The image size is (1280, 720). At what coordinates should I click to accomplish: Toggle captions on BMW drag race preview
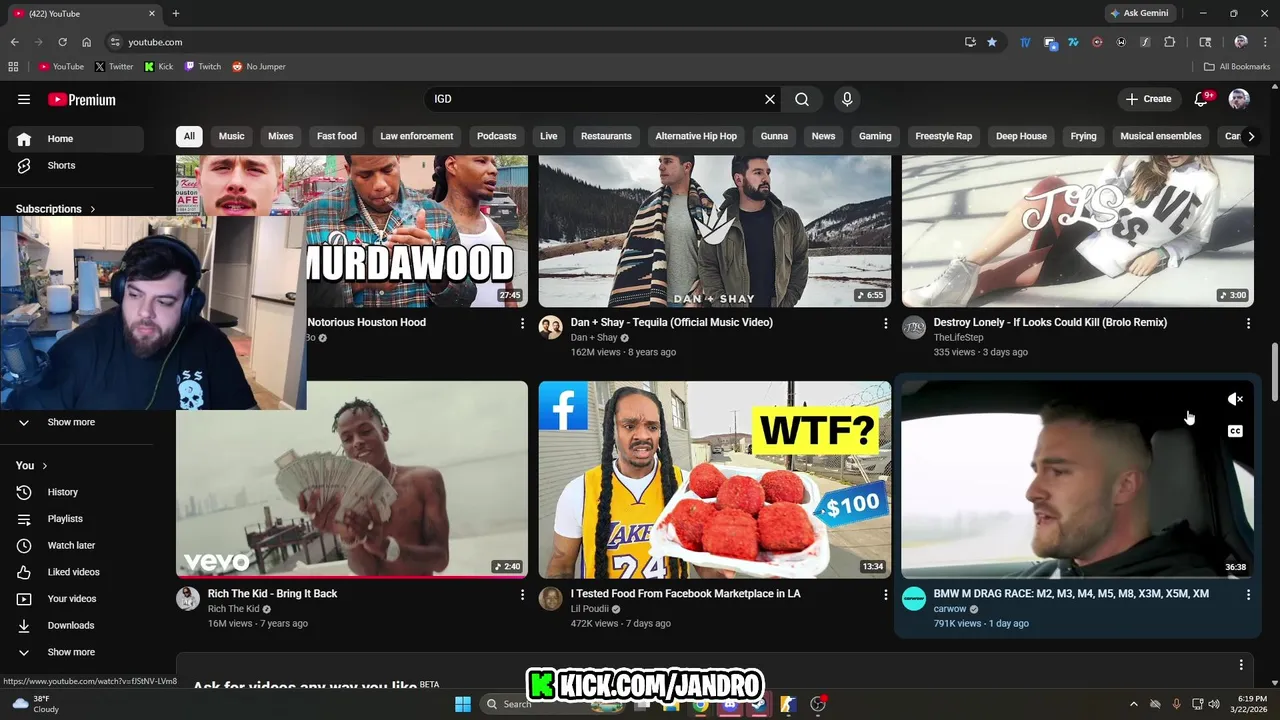click(x=1235, y=431)
